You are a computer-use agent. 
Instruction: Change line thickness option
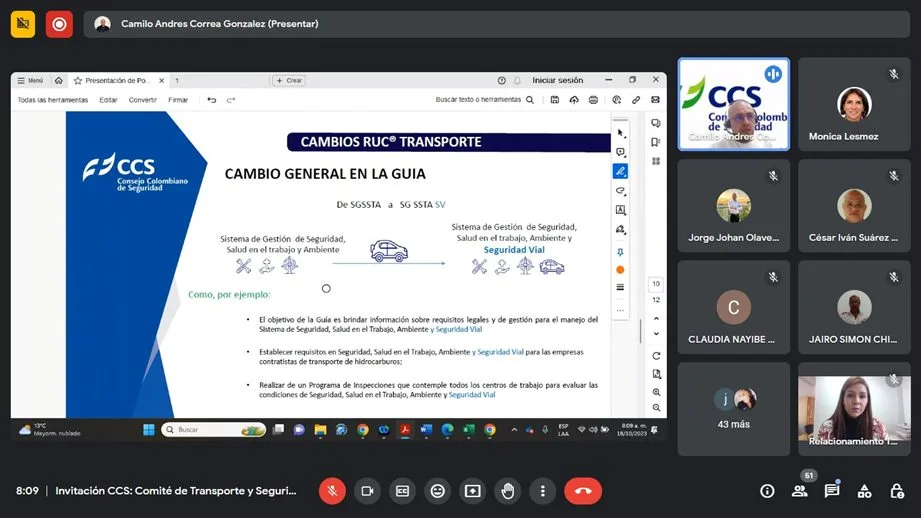(620, 287)
